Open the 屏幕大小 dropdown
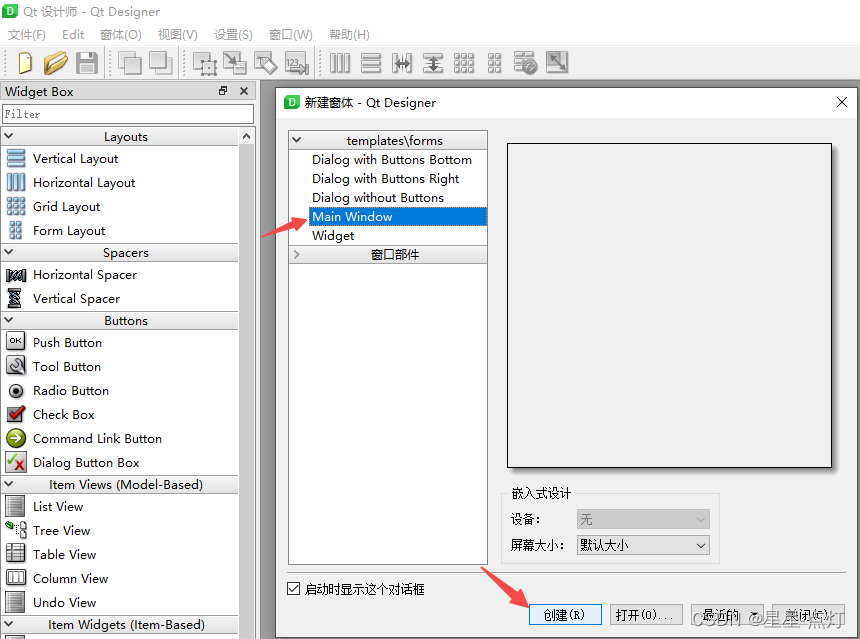 (x=643, y=545)
